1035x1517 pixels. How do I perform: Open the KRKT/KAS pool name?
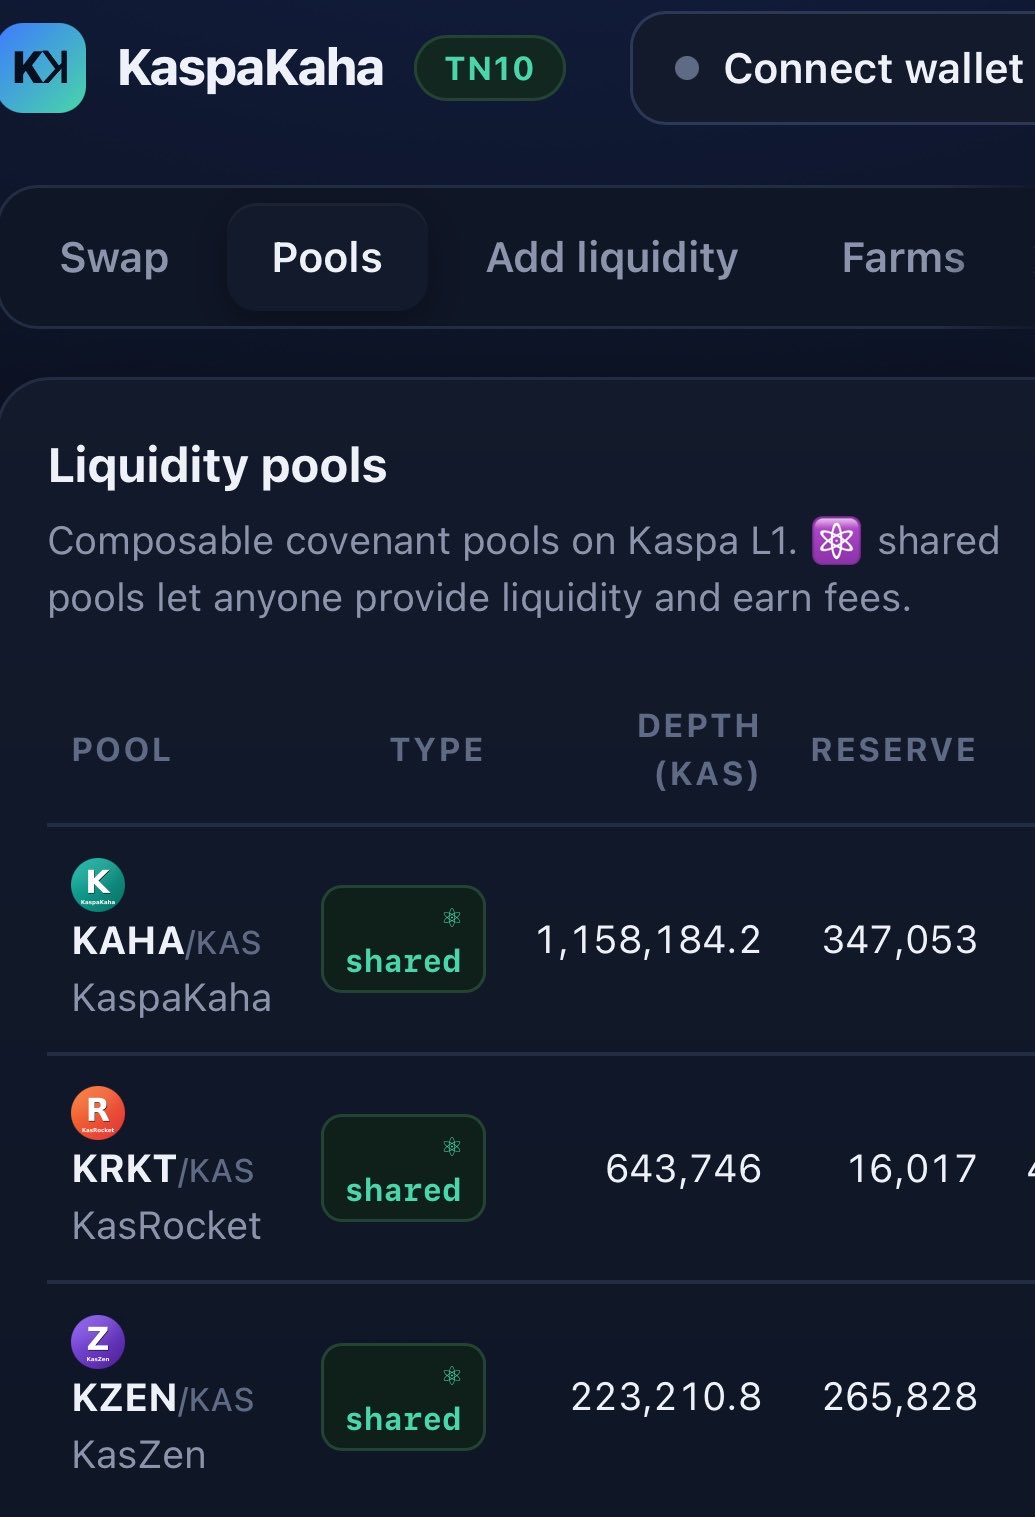(163, 1169)
